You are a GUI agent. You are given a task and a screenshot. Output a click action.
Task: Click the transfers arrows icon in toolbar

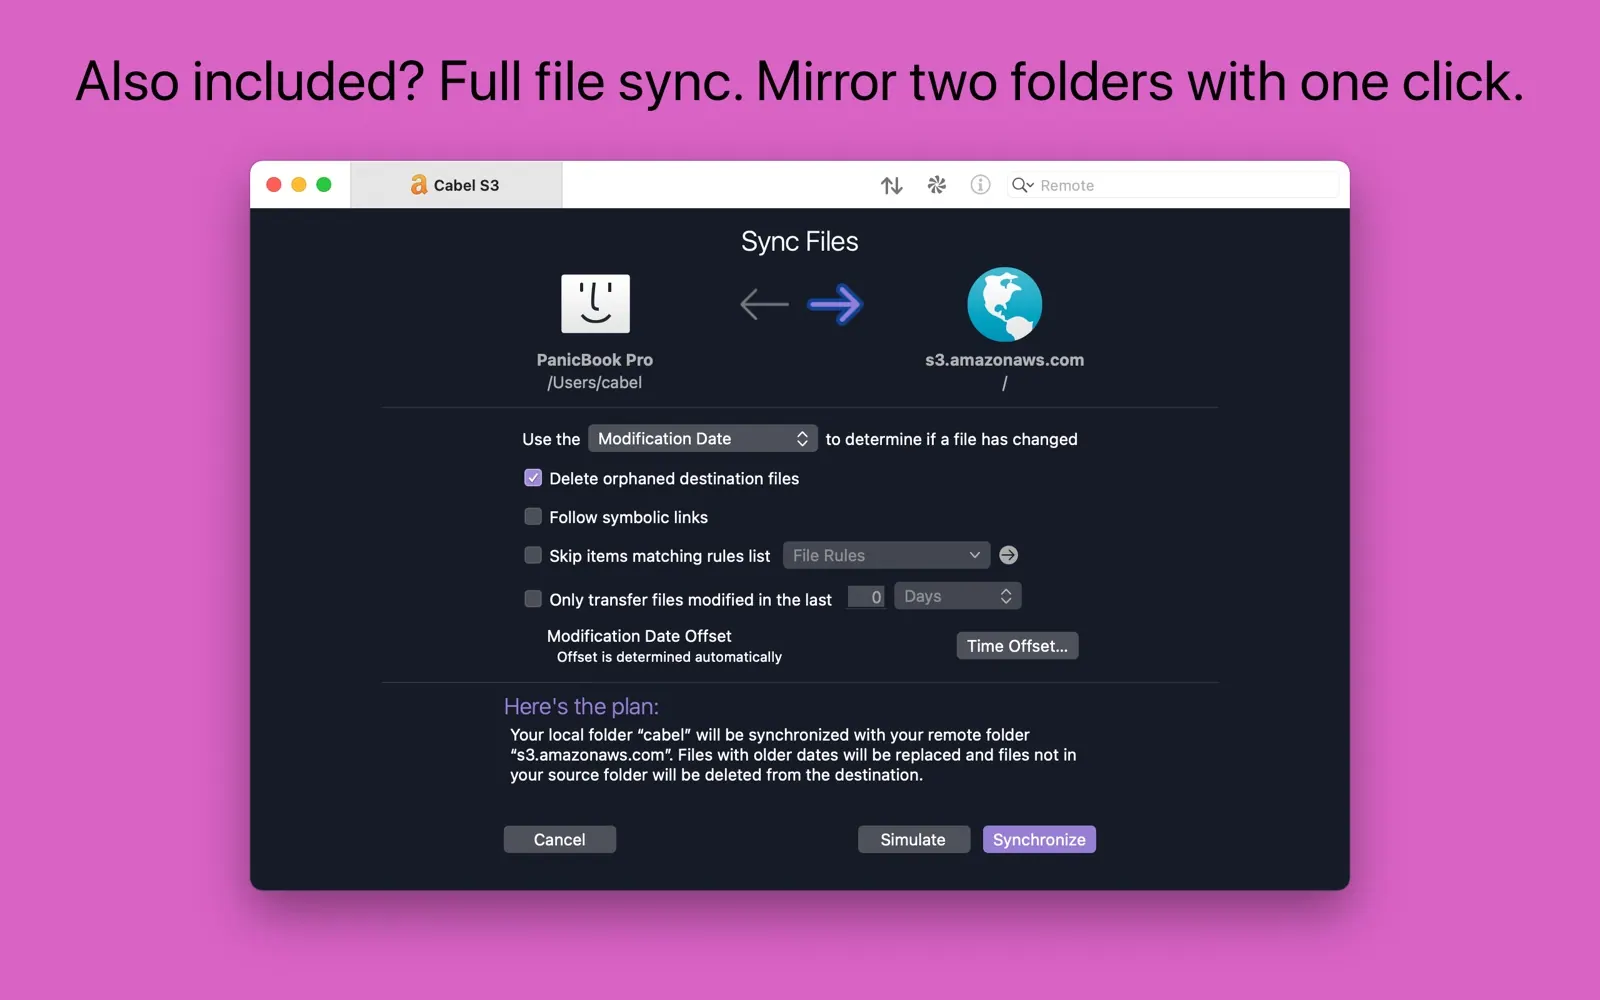point(891,185)
